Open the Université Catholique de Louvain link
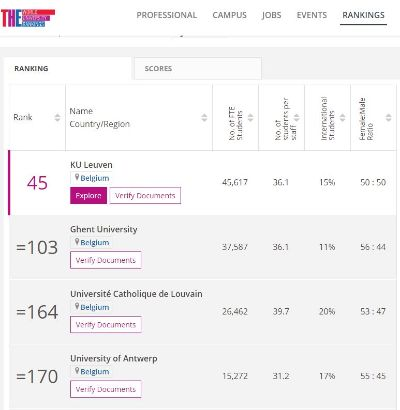 coord(136,294)
